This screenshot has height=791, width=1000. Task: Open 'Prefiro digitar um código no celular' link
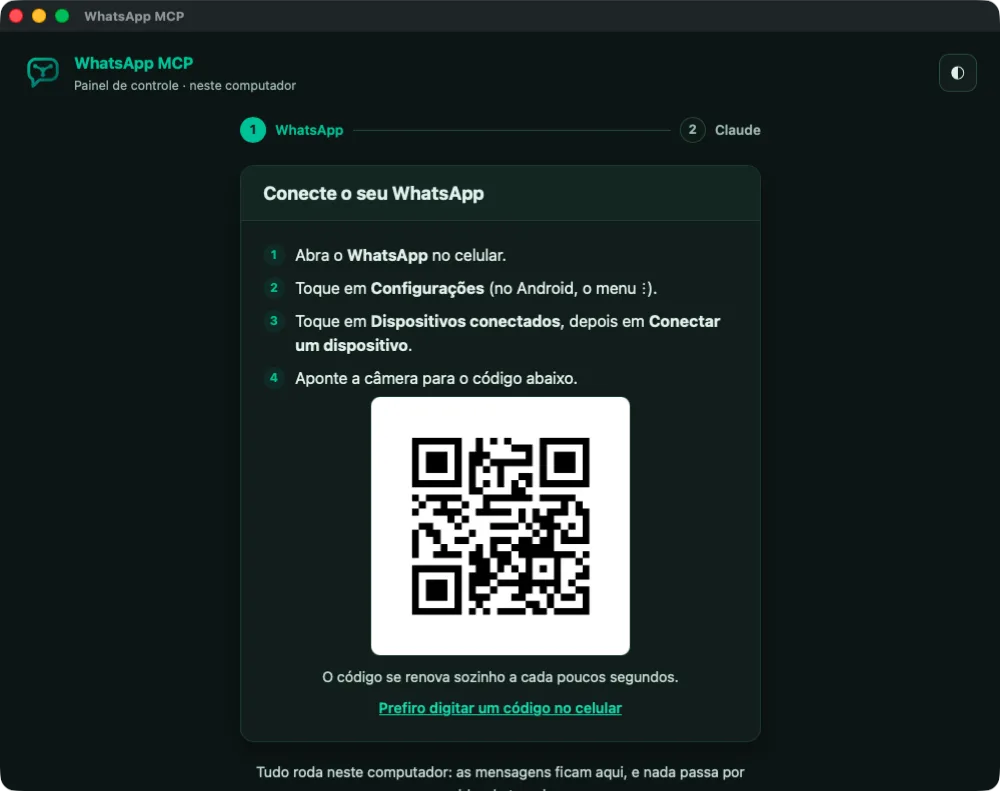[x=500, y=708]
